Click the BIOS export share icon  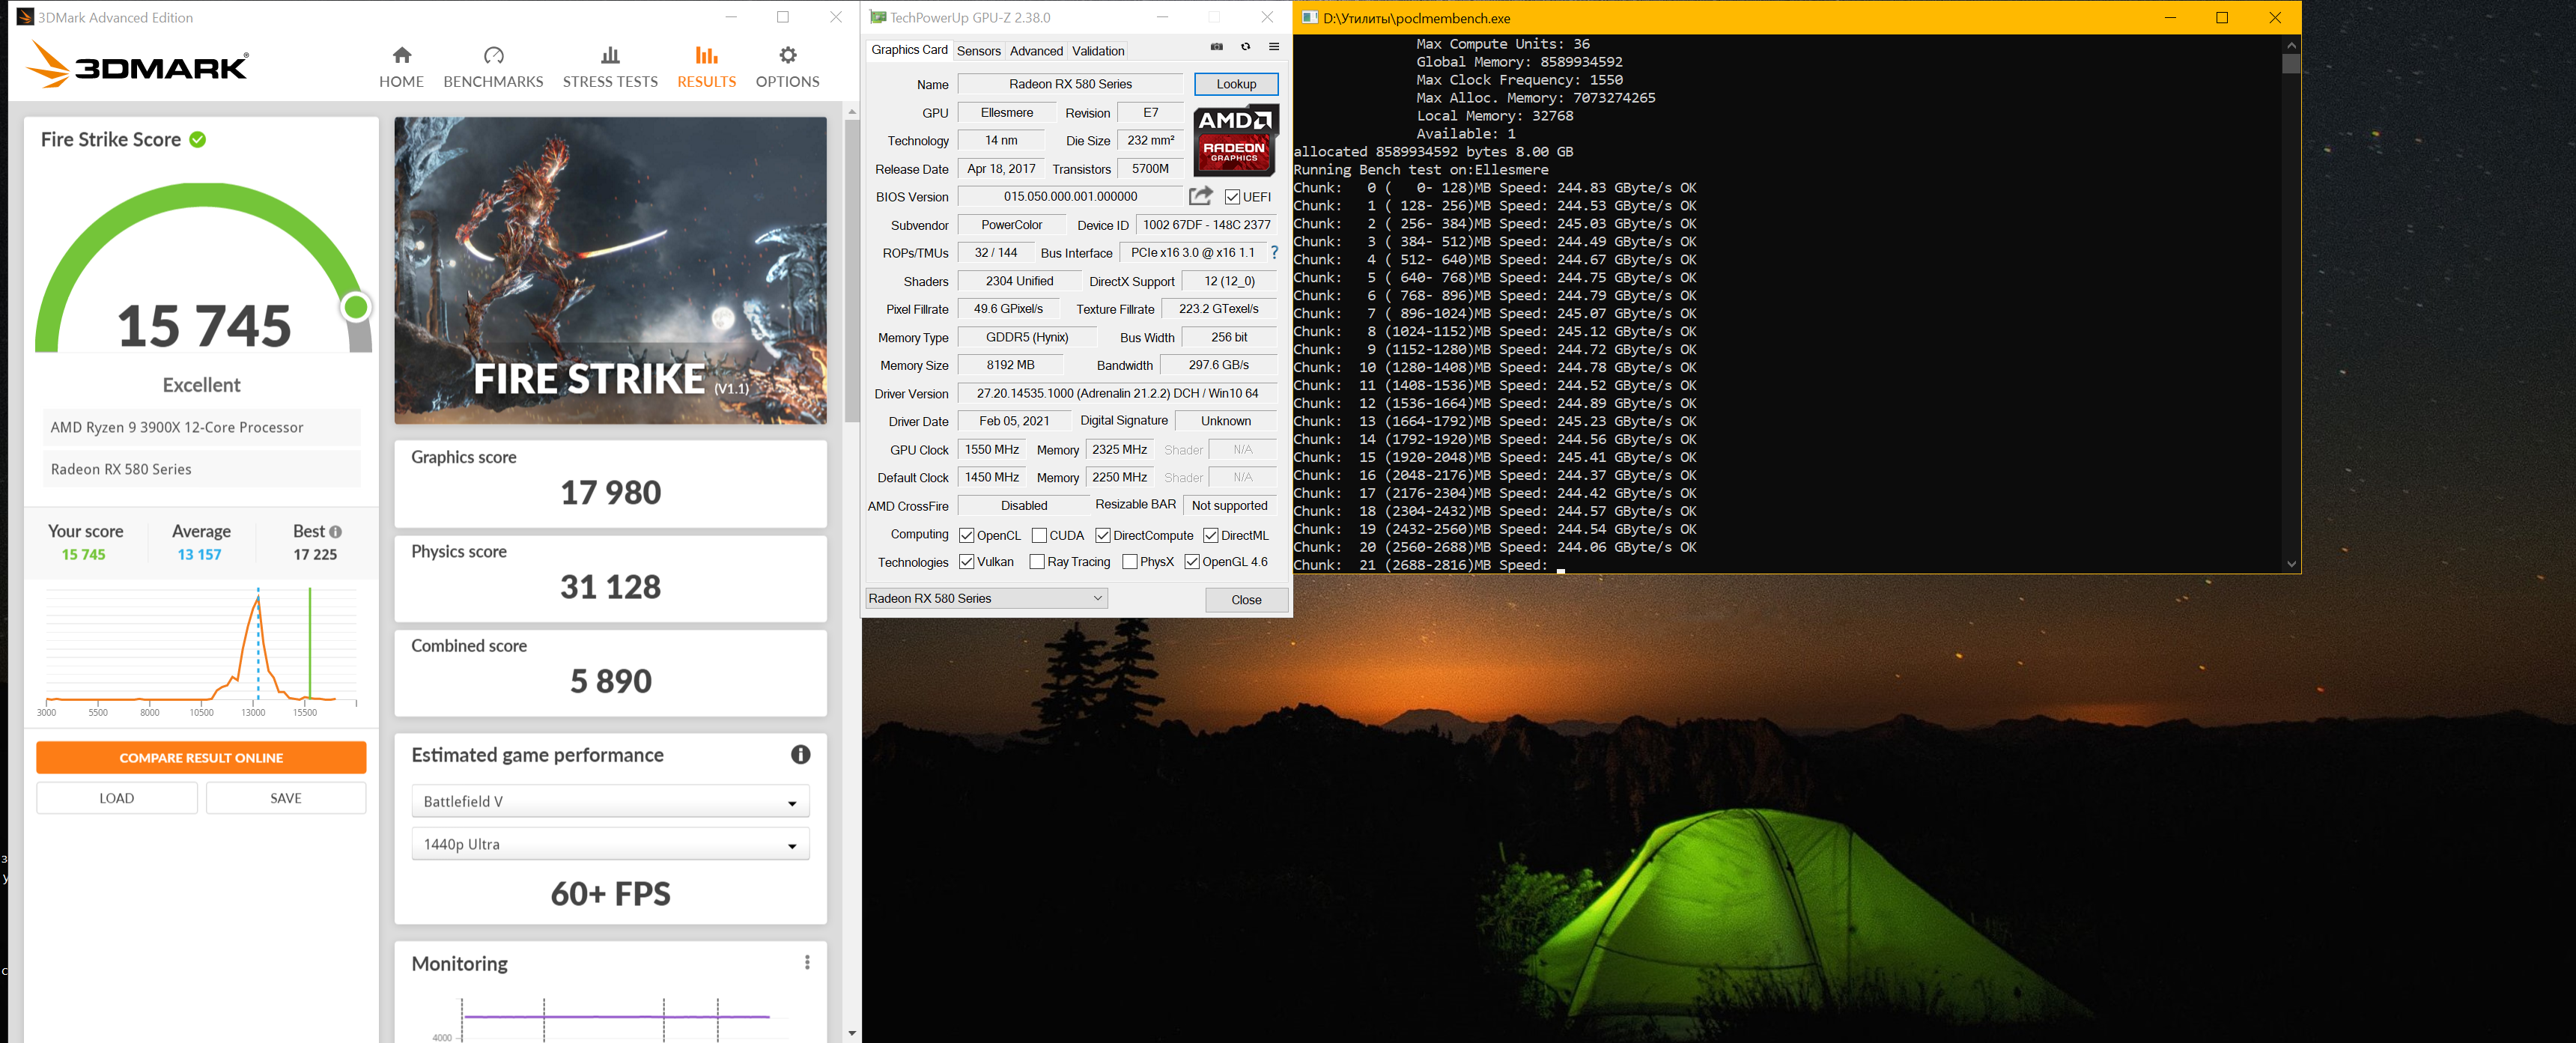(1200, 196)
